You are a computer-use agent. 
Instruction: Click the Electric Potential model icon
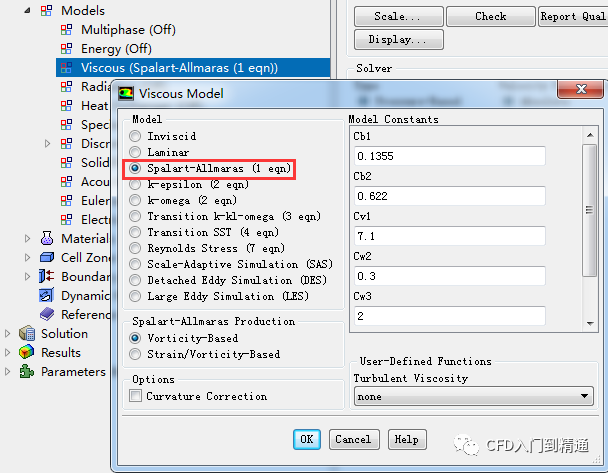tap(66, 219)
